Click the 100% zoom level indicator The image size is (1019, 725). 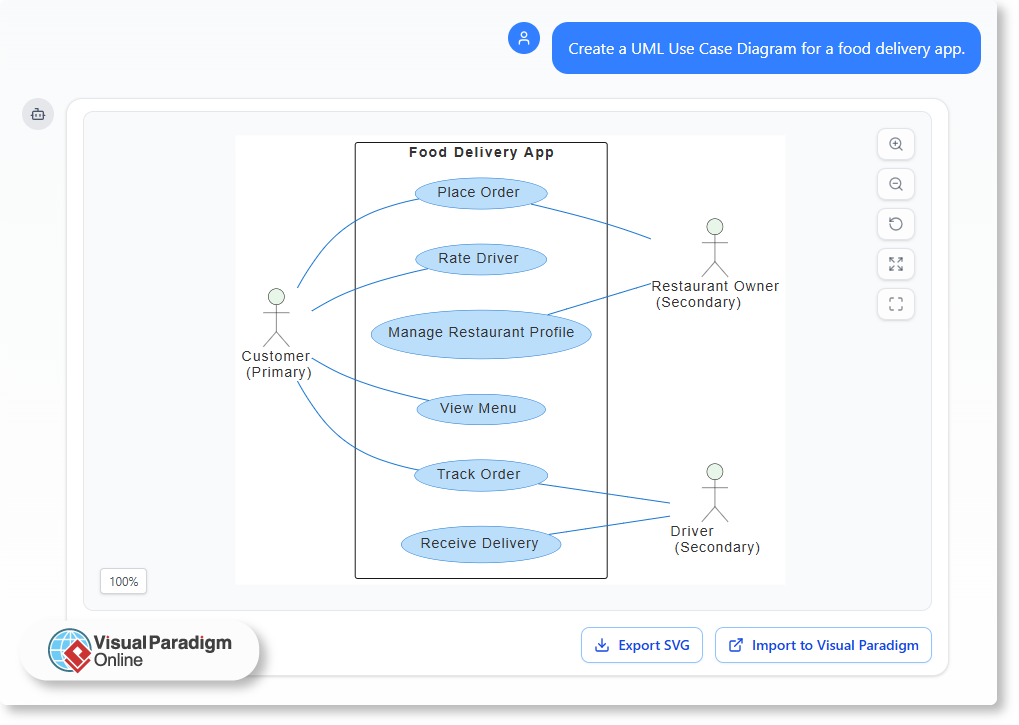pyautogui.click(x=122, y=581)
